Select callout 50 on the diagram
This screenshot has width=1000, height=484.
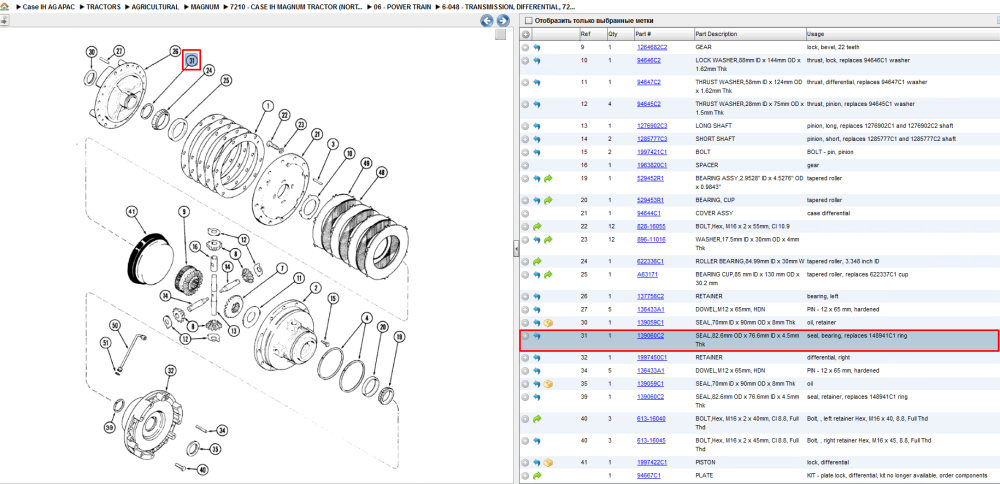tap(114, 325)
